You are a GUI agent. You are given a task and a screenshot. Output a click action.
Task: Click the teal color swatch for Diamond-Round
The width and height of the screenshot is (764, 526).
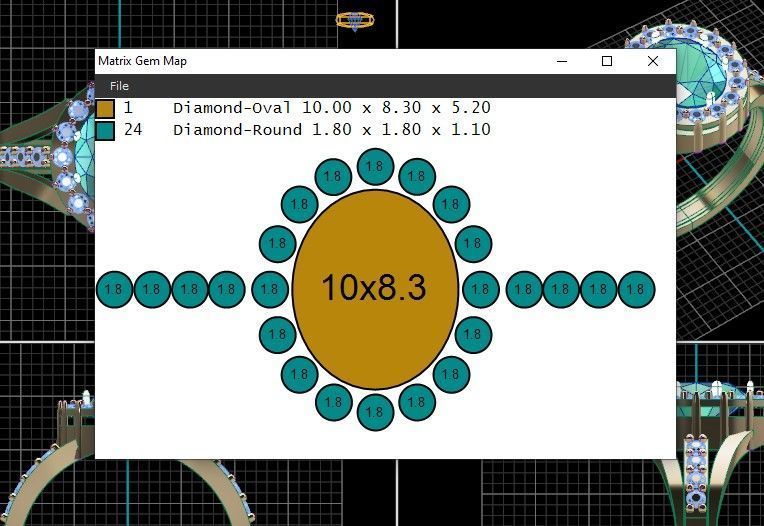coord(105,131)
